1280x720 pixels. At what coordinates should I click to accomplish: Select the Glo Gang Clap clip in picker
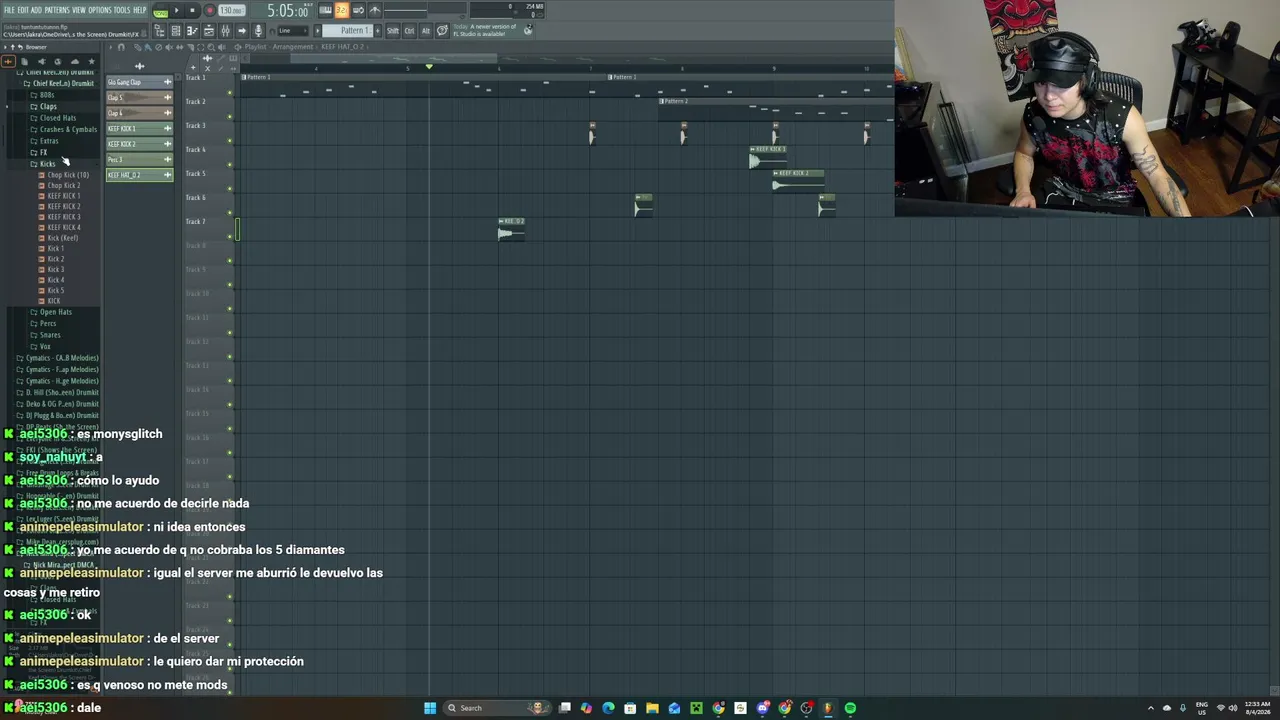139,82
